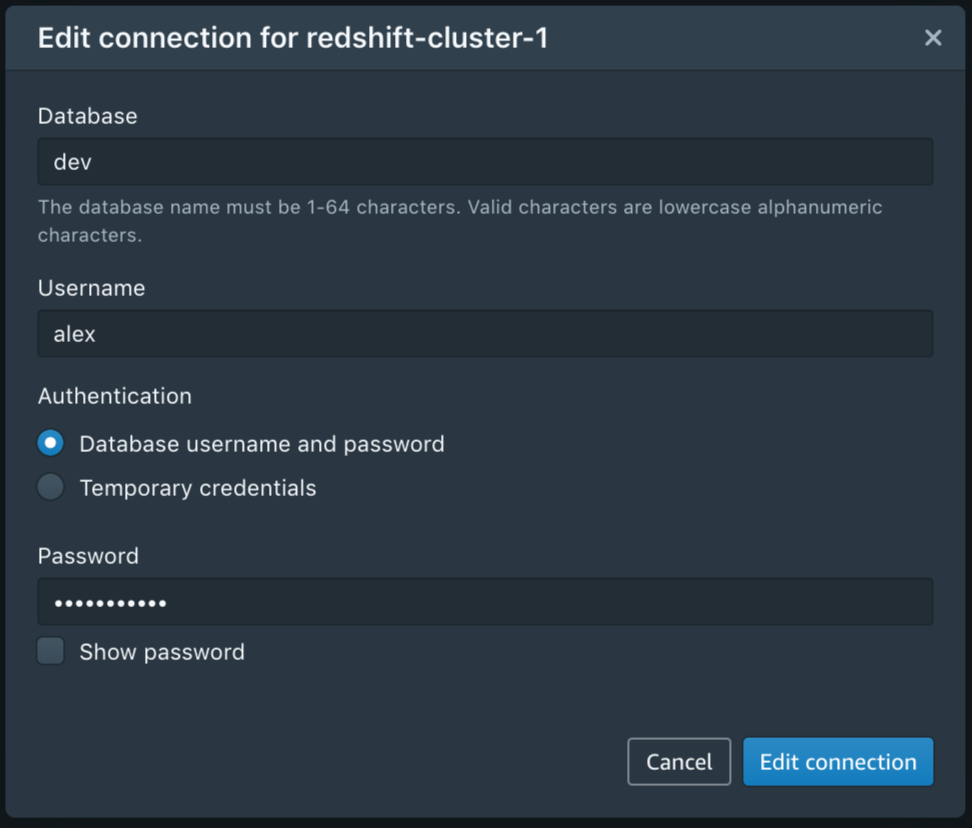The height and width of the screenshot is (828, 972).
Task: Confirm with the blue Edit connection button
Action: click(838, 762)
